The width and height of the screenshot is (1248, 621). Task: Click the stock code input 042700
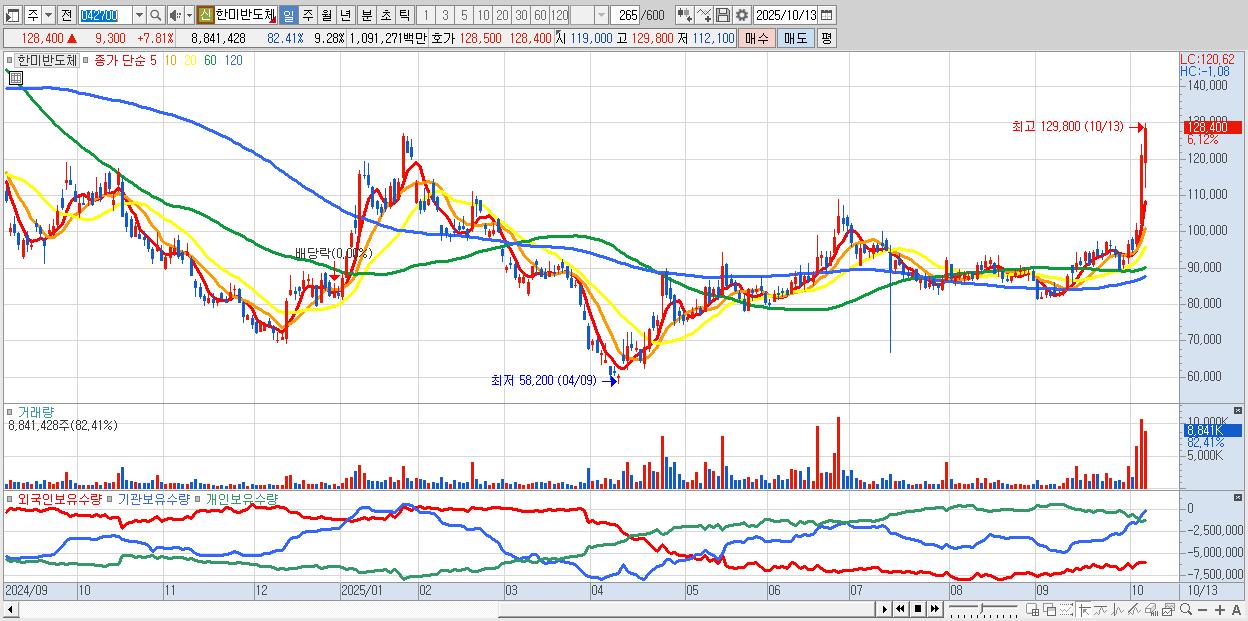point(104,15)
